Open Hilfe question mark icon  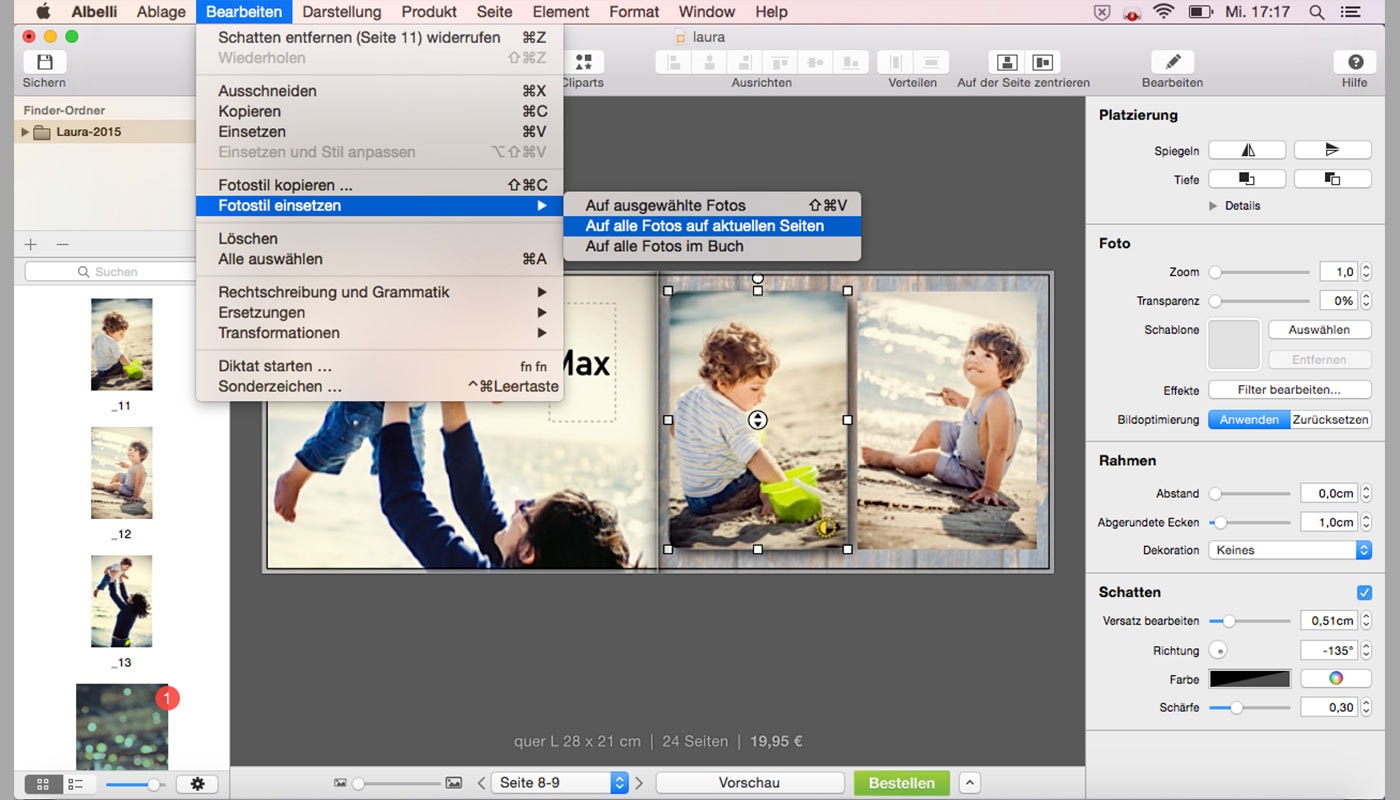[x=1355, y=62]
